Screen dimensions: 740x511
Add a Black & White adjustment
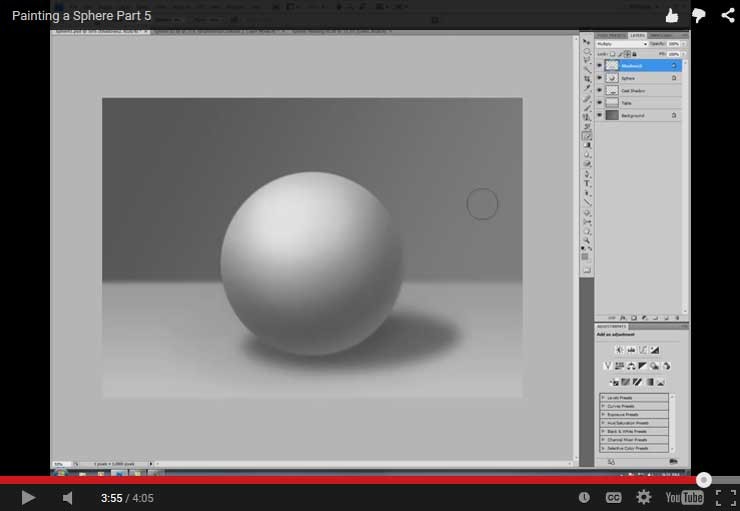[643, 366]
